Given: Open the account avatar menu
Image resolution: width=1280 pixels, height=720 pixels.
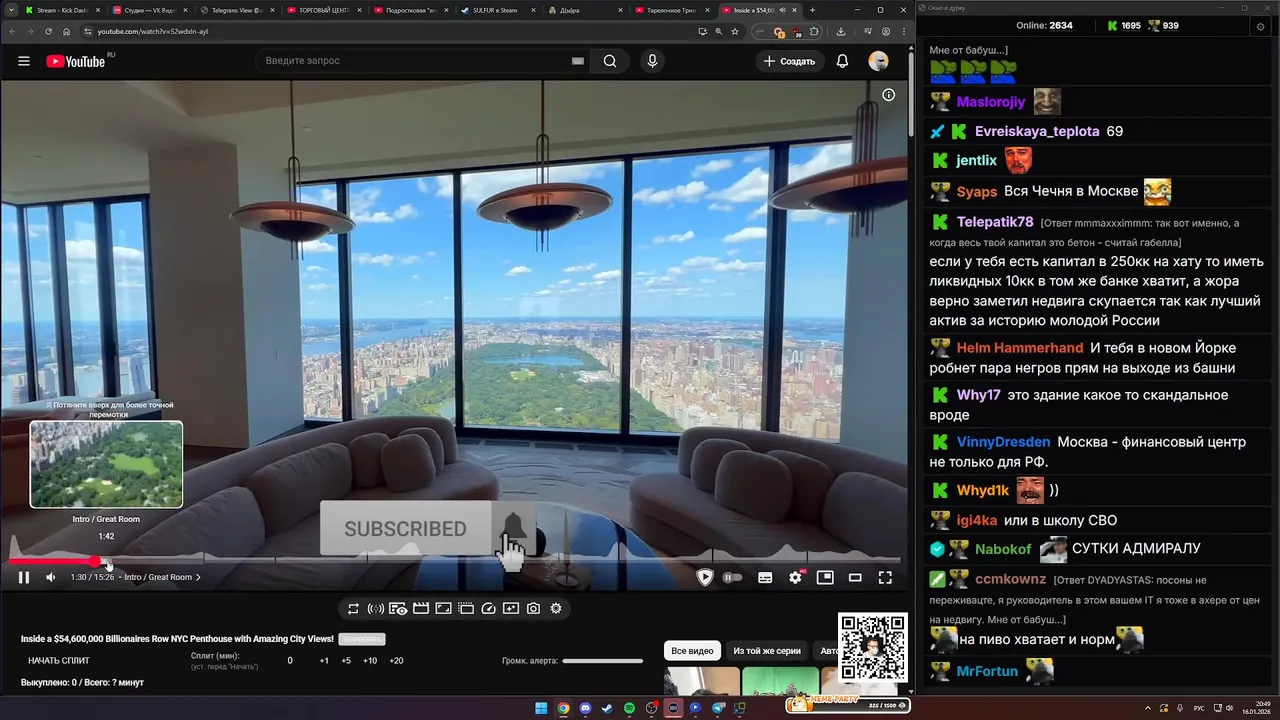Looking at the screenshot, I should pyautogui.click(x=878, y=61).
